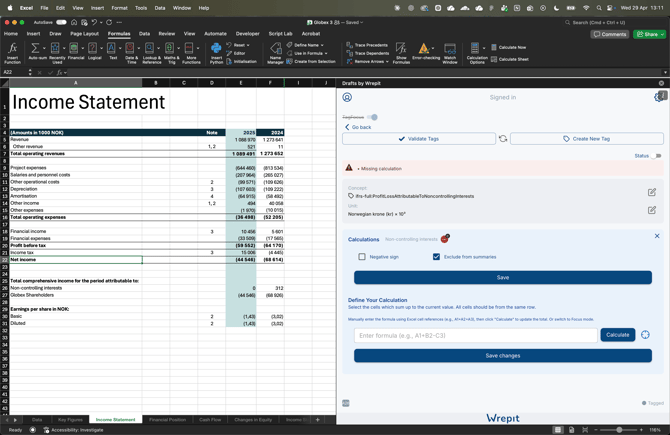Adjust the zoom slider in status bar
The image size is (670, 435).
tap(619, 429)
